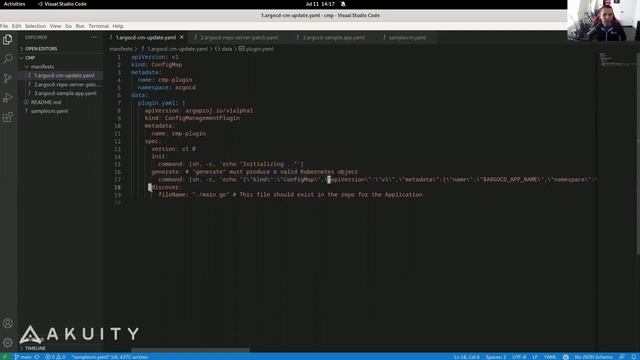Open notifications bell in status bar

coord(634,357)
